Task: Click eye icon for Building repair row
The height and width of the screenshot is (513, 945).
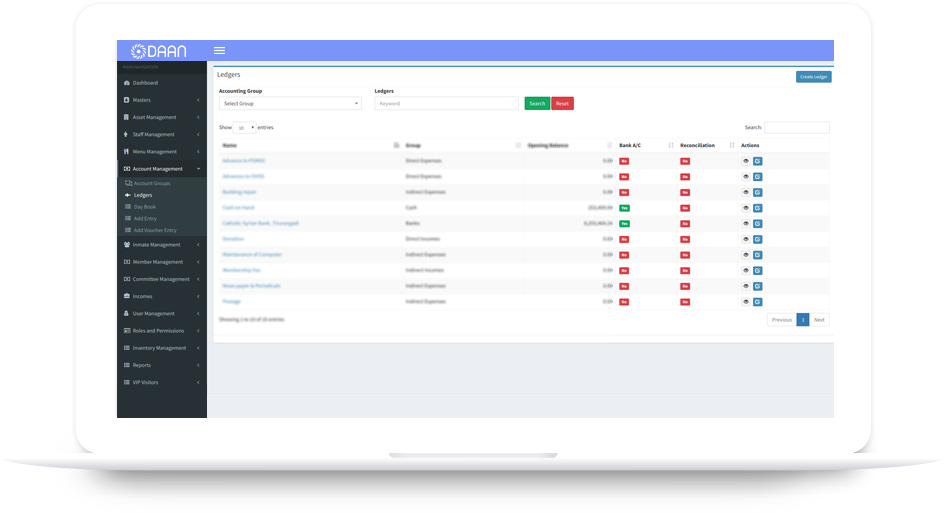Action: tap(746, 192)
